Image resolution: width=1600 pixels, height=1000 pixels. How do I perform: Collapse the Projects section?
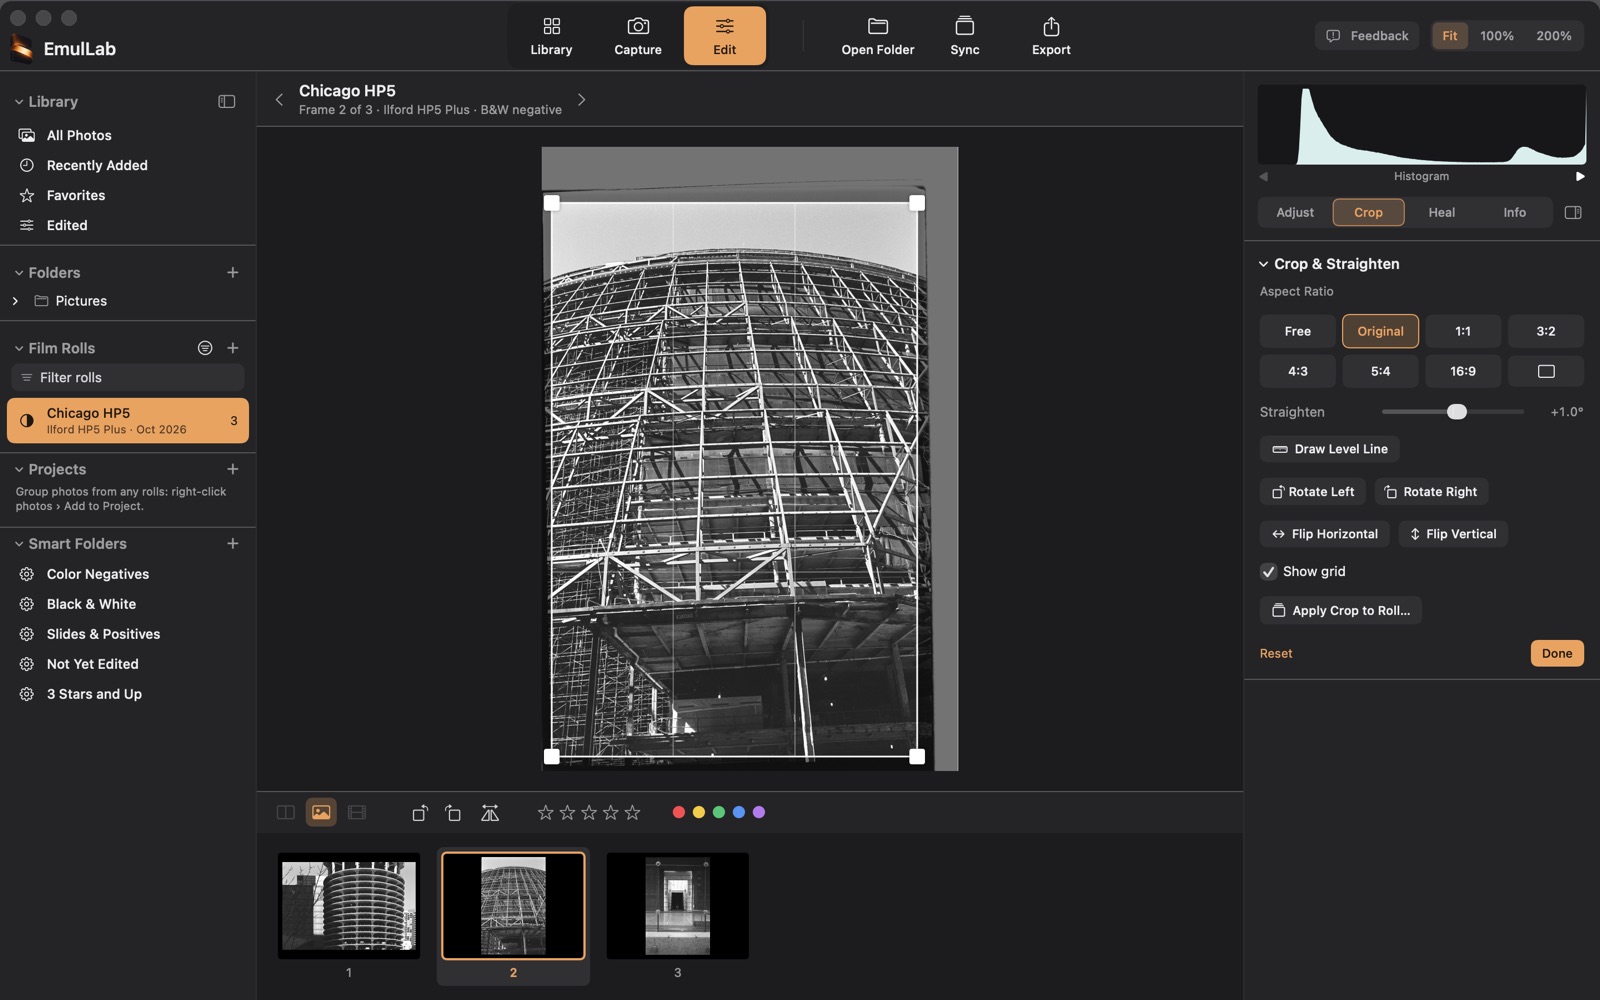pyautogui.click(x=18, y=469)
